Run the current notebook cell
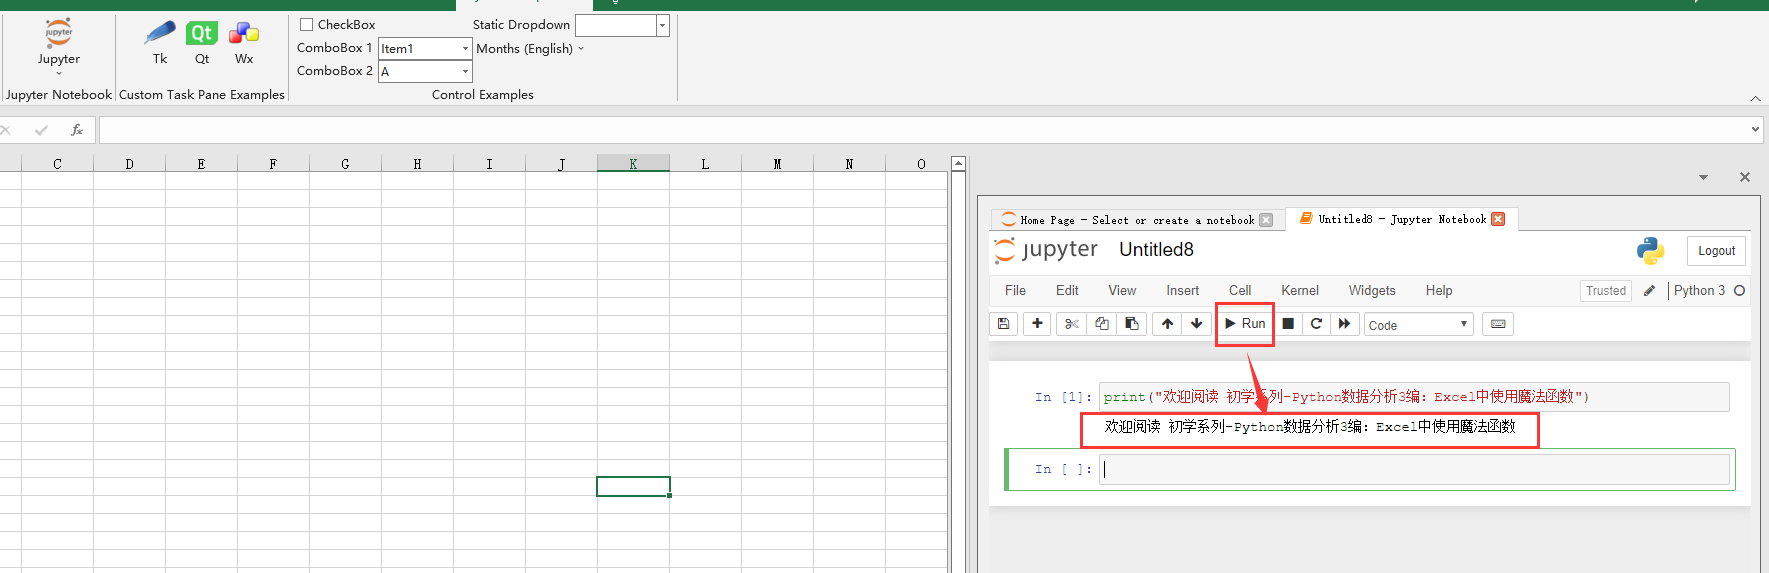This screenshot has height=573, width=1769. [x=1245, y=324]
